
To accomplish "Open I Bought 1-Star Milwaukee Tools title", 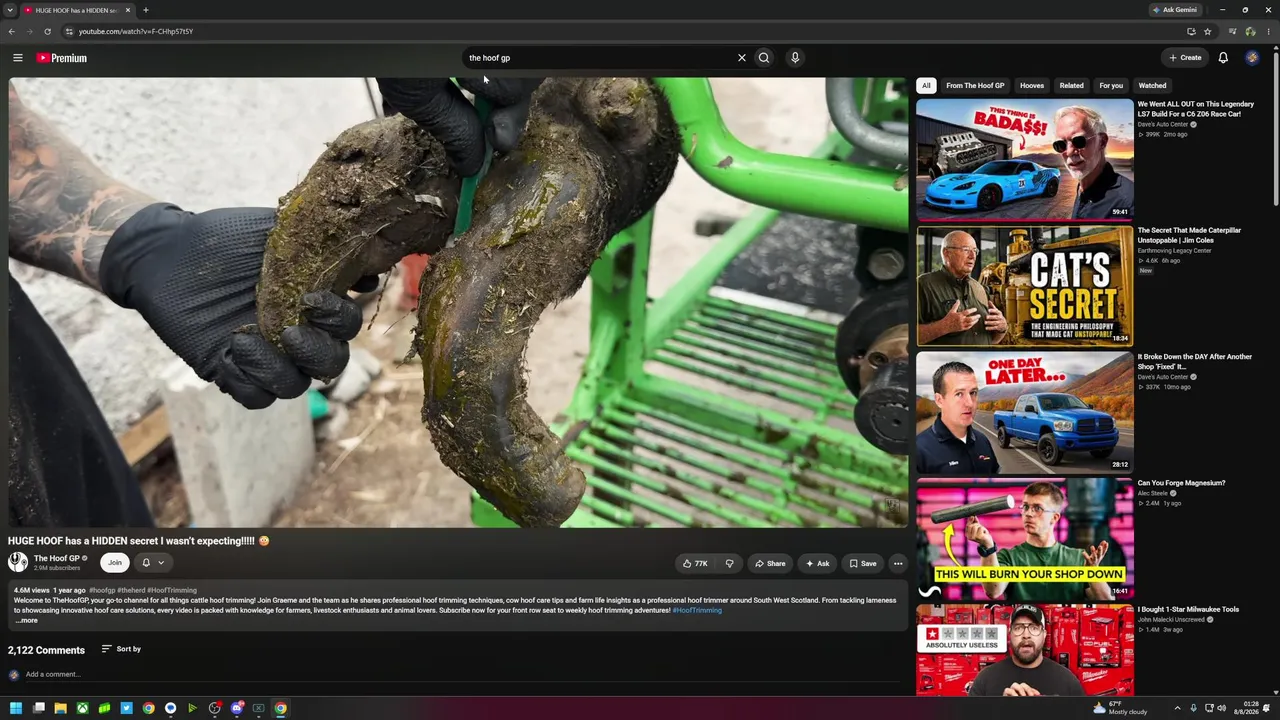I will point(1188,610).
